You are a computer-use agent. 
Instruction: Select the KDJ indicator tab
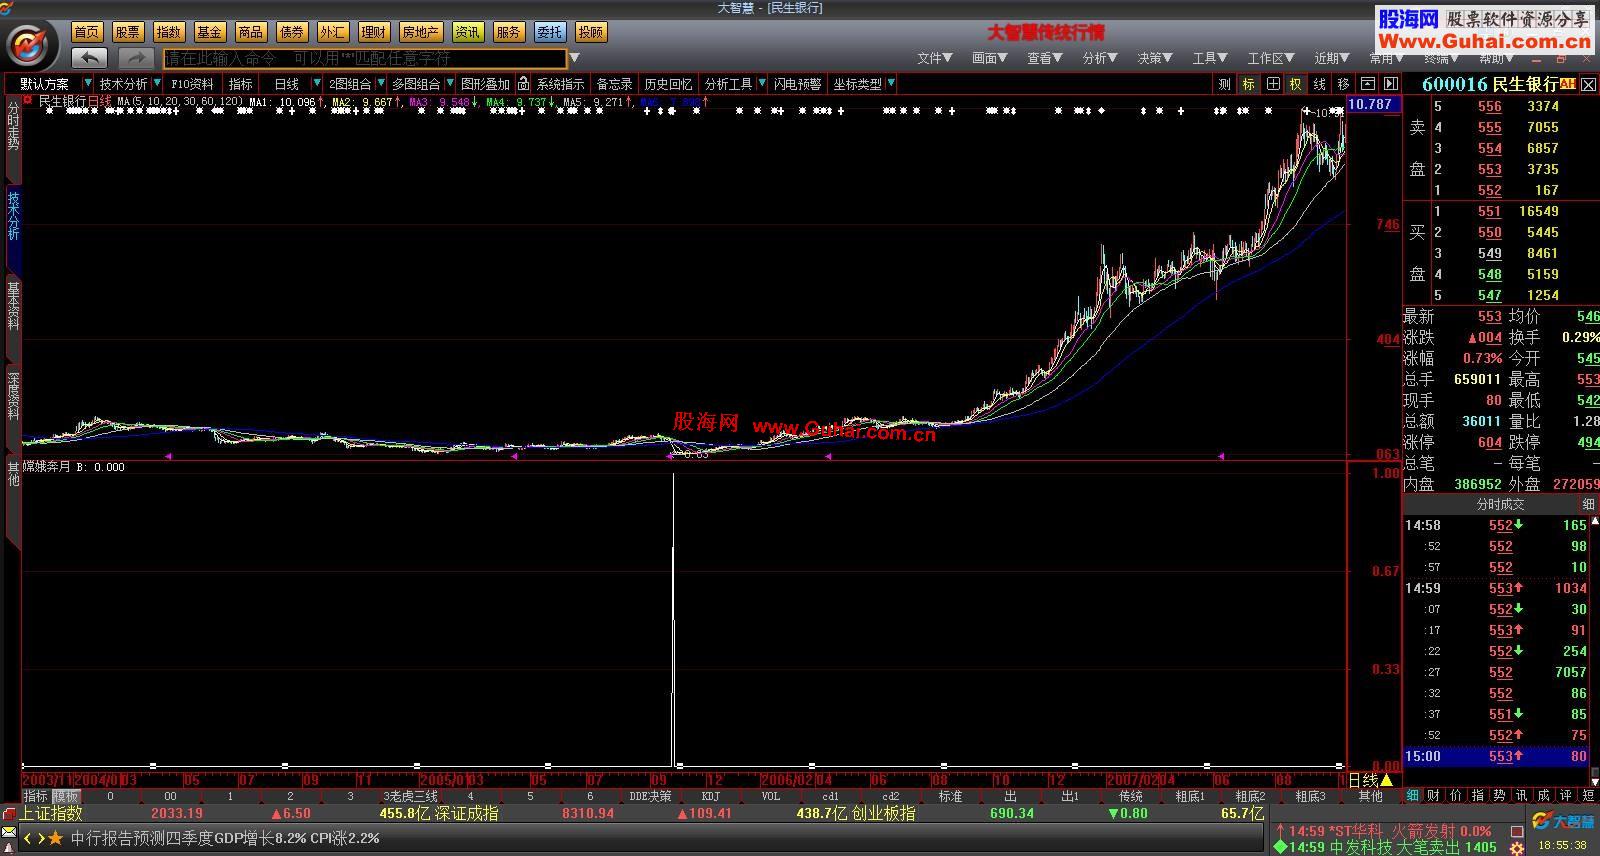tap(710, 796)
